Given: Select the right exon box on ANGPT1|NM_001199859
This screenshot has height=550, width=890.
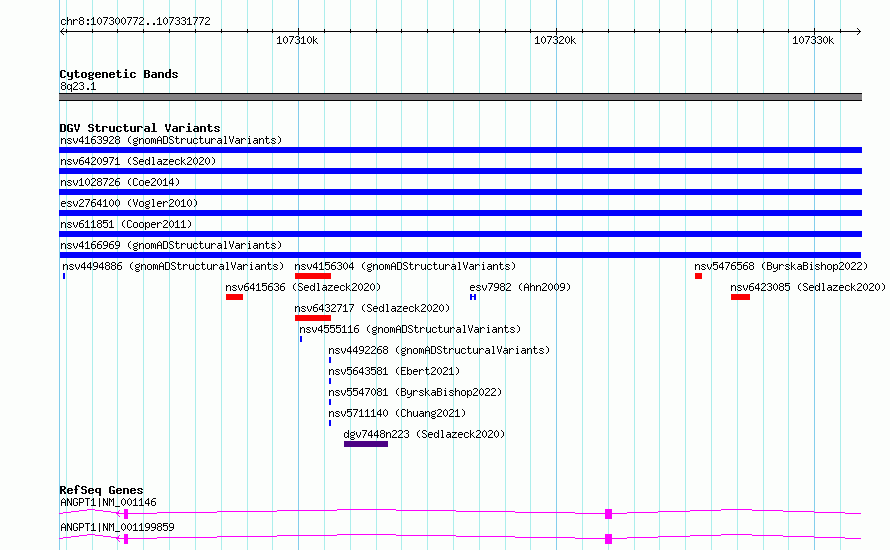Looking at the screenshot, I should click(x=608, y=539).
